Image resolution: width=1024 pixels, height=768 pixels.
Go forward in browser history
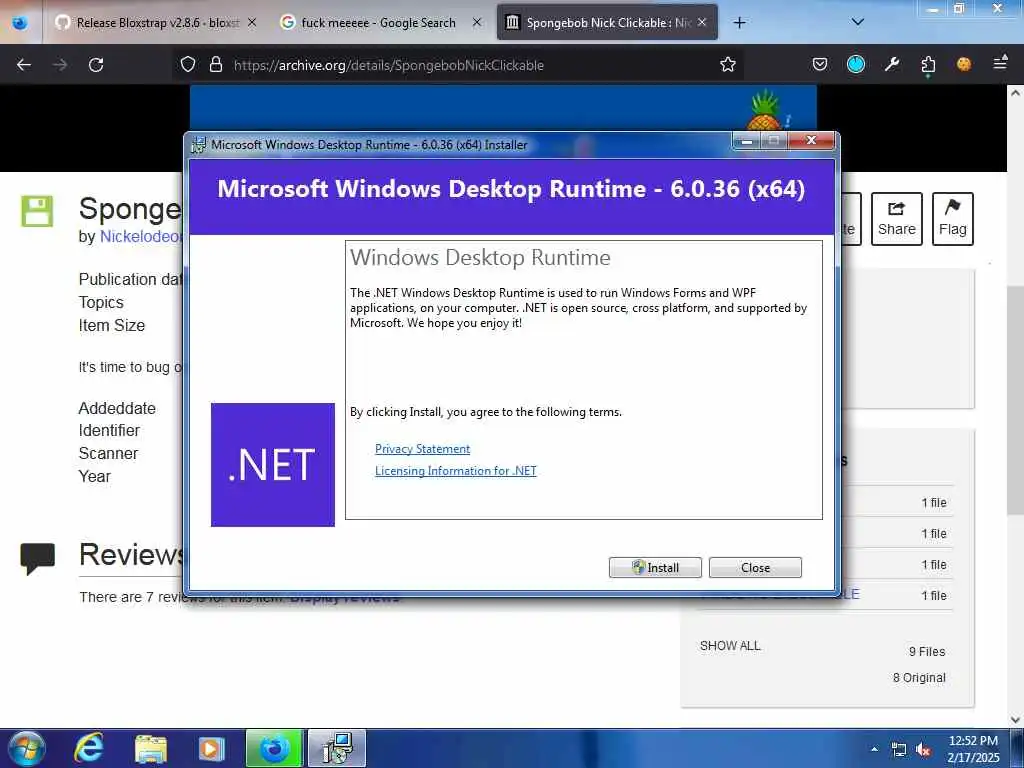pyautogui.click(x=60, y=65)
